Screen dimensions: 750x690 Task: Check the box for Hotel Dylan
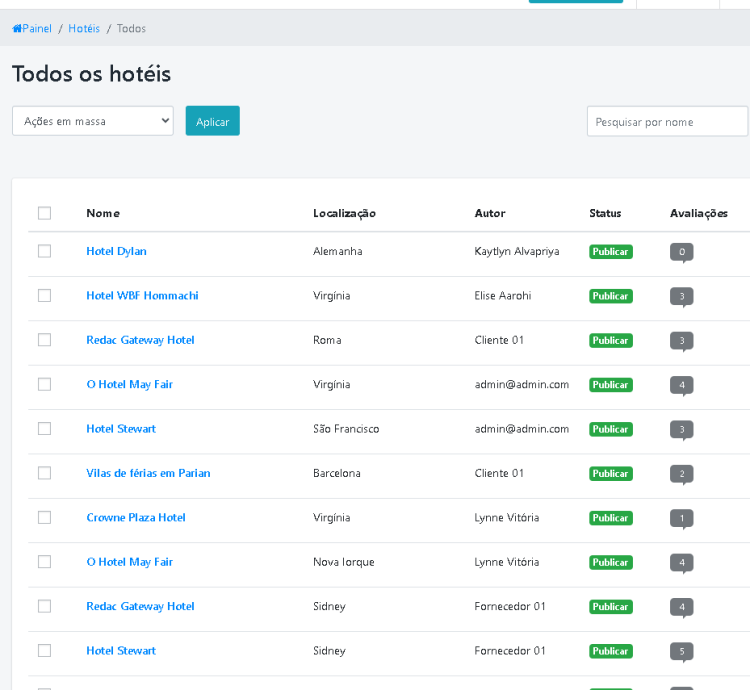(44, 251)
